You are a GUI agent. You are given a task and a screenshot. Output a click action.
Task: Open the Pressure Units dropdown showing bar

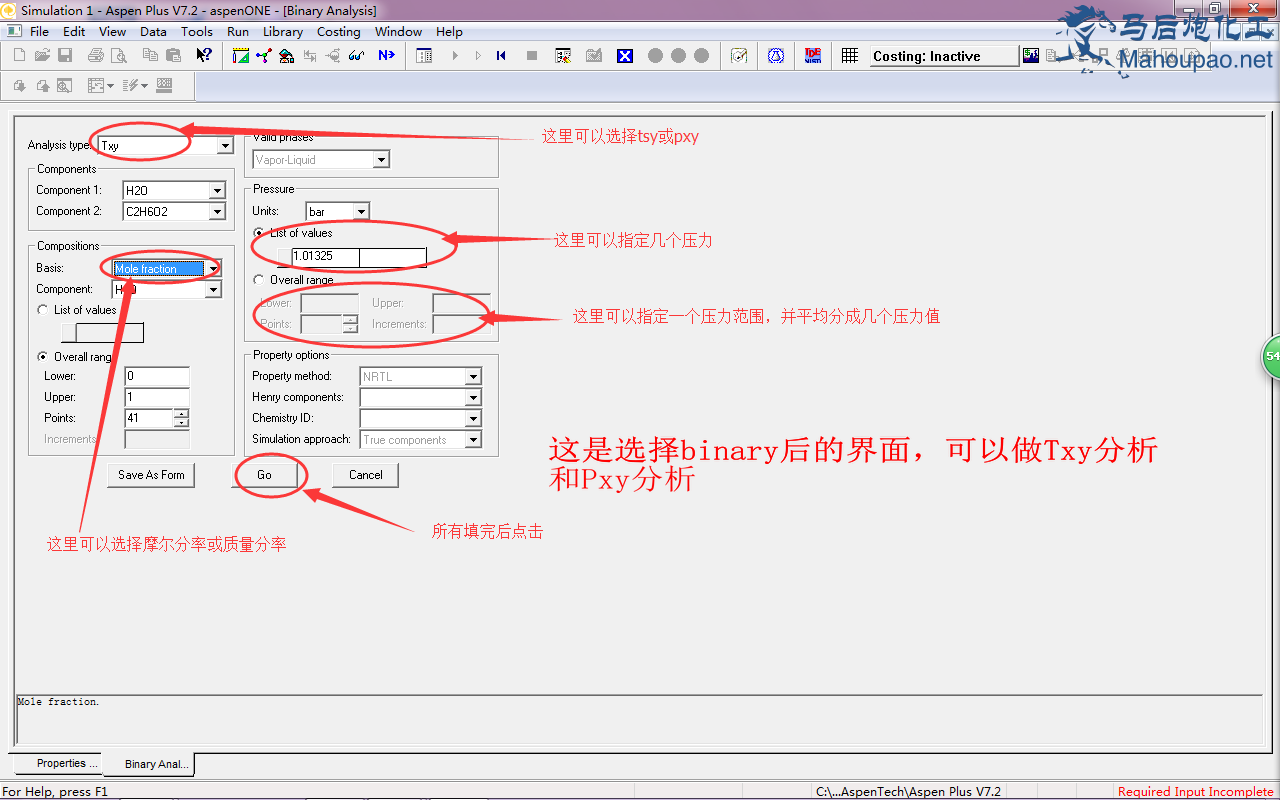(x=361, y=212)
